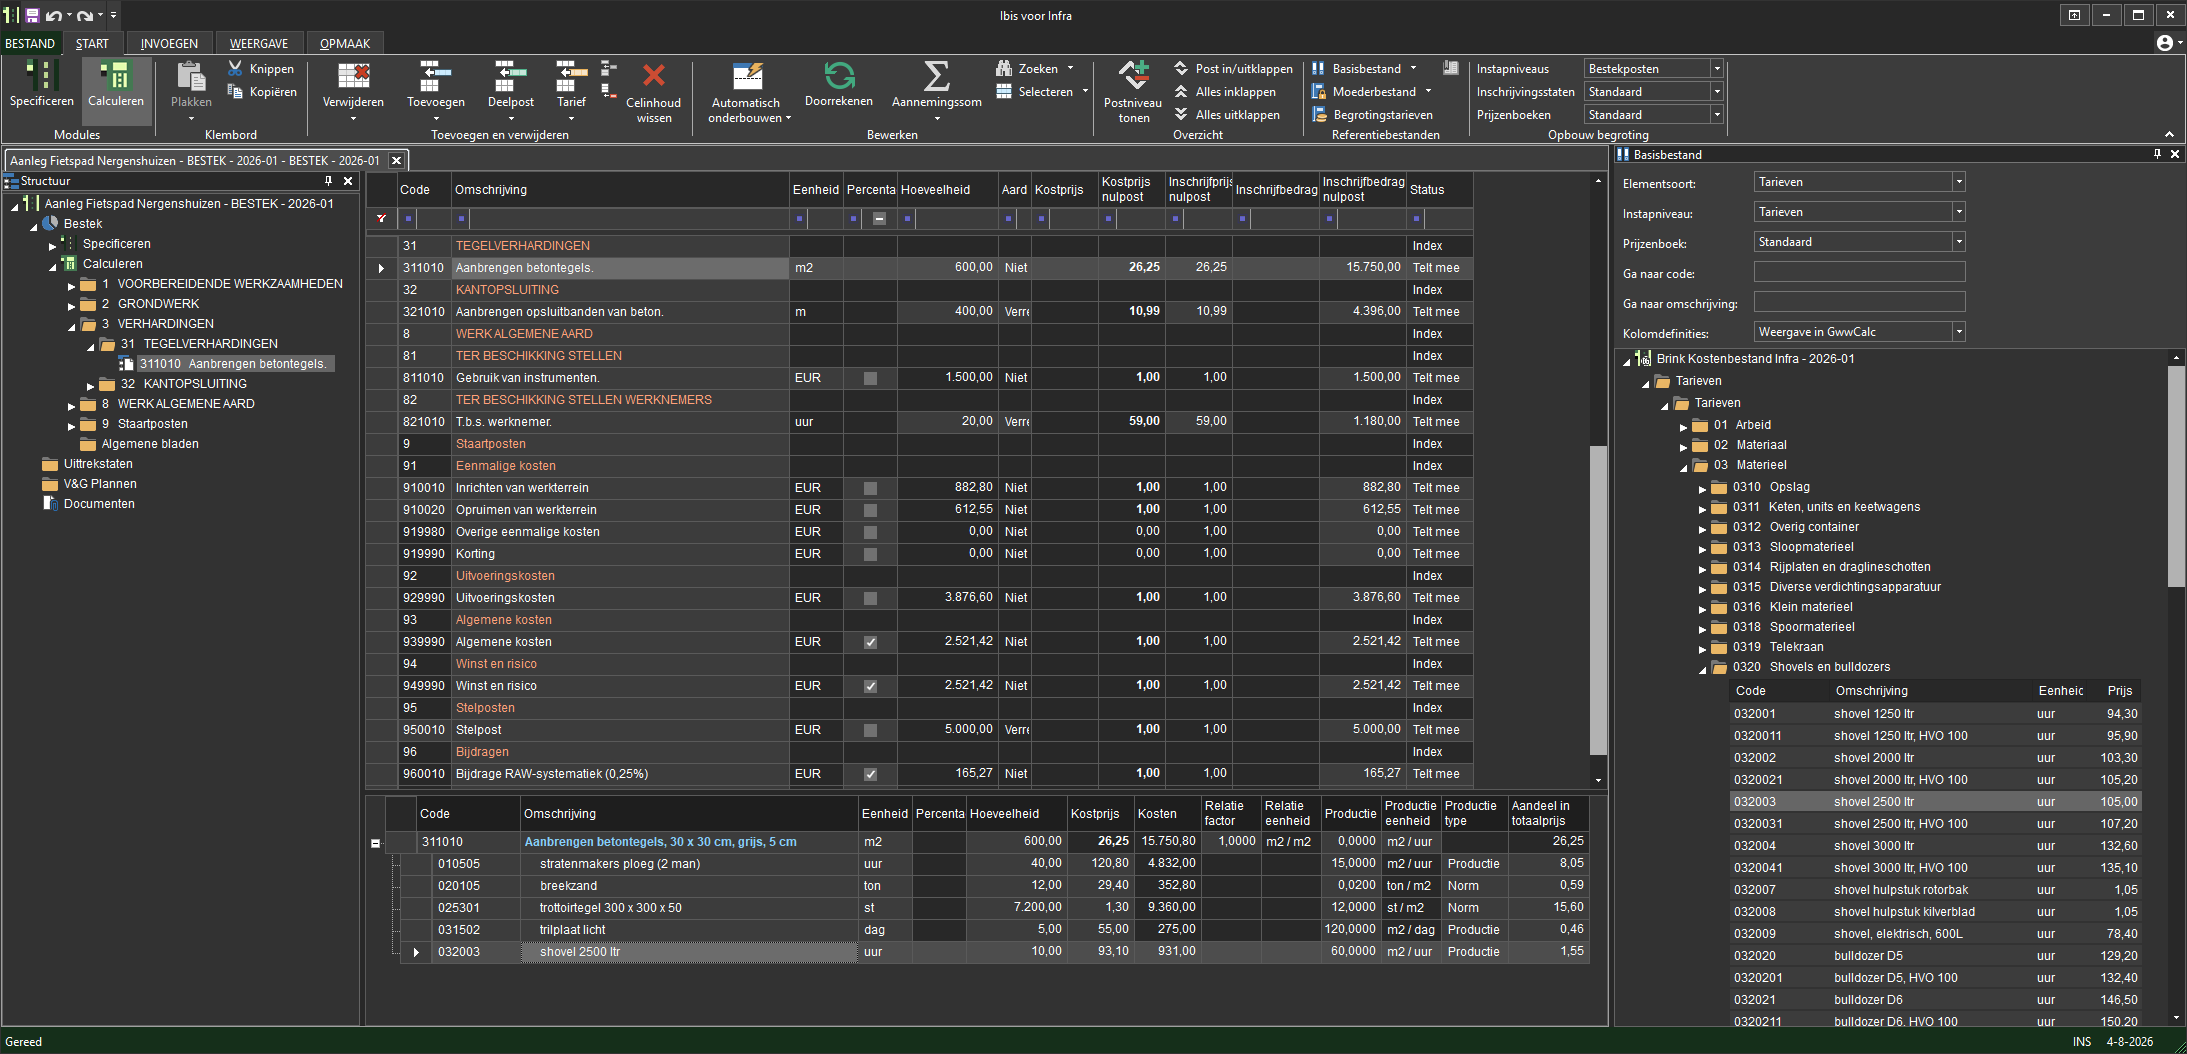Screen dimensions: 2187x1054
Task: Collapse the 0320 Shovels en bulldozers folder
Action: pos(1702,668)
